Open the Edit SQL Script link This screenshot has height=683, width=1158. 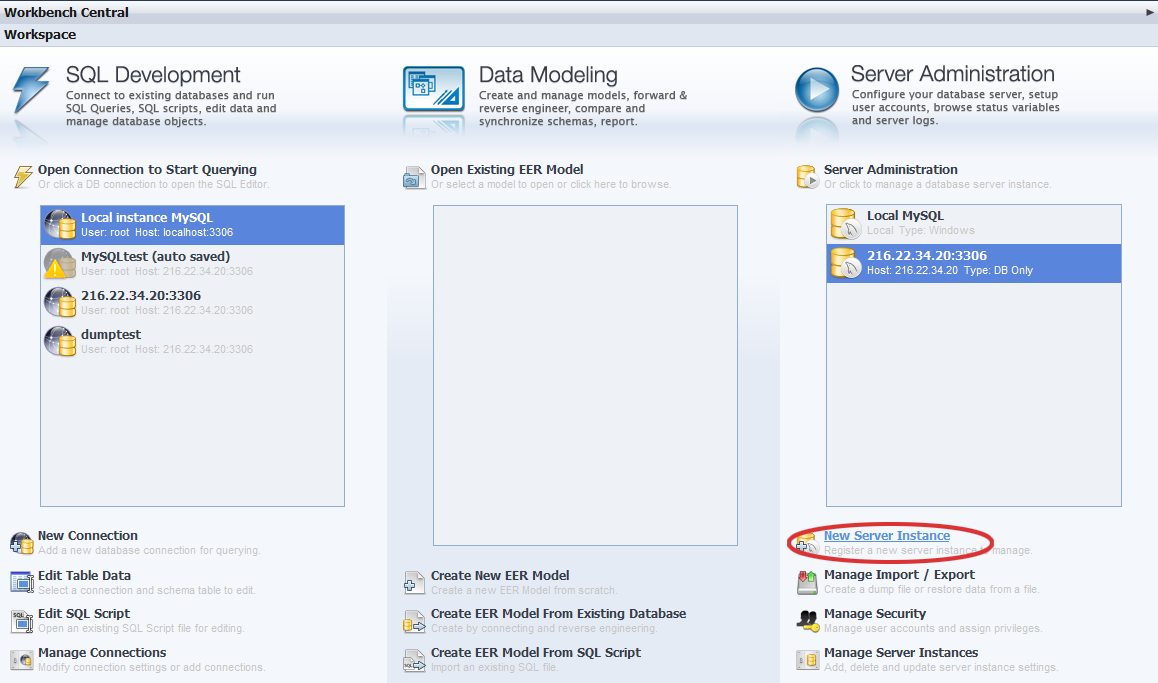[83, 614]
